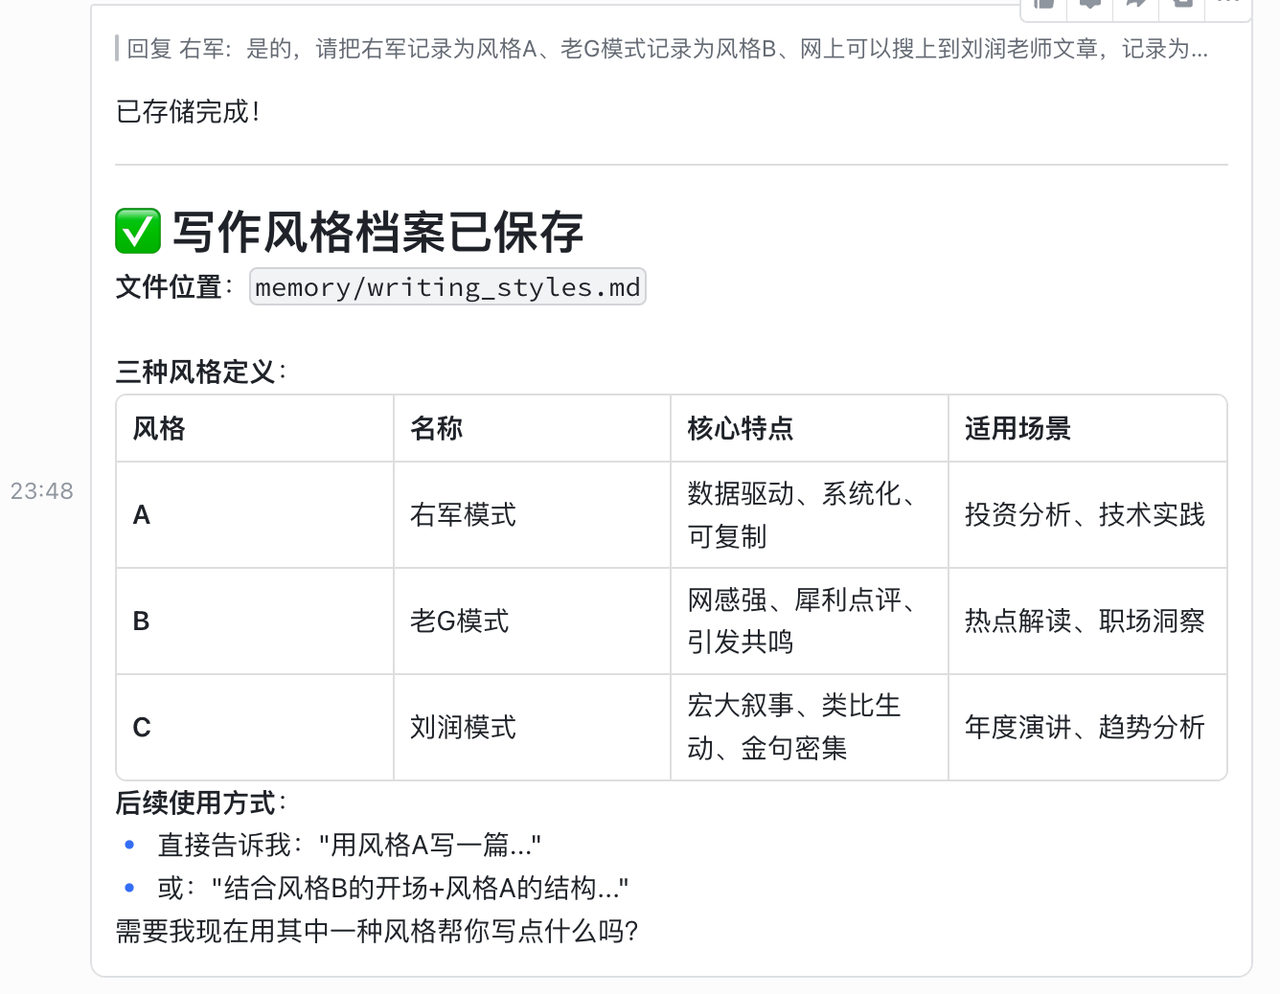This screenshot has height=994, width=1280.
Task: Click the 宏大叙事、类比生动、金句密集 cell
Action: pyautogui.click(x=809, y=727)
